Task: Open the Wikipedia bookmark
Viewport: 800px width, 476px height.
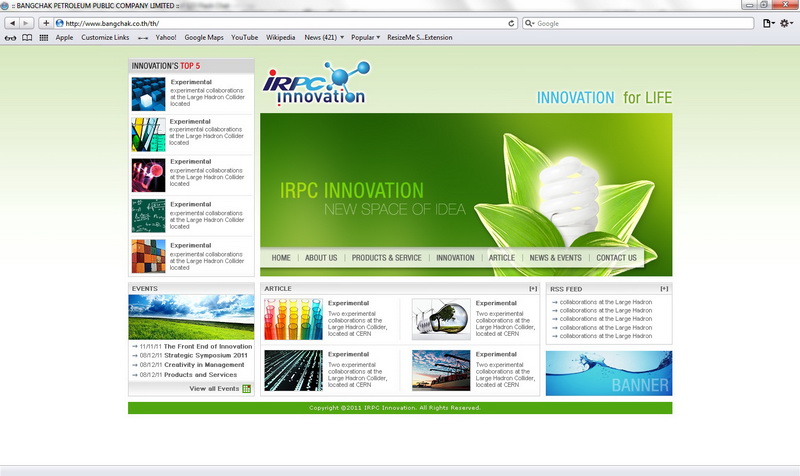Action: (x=281, y=37)
